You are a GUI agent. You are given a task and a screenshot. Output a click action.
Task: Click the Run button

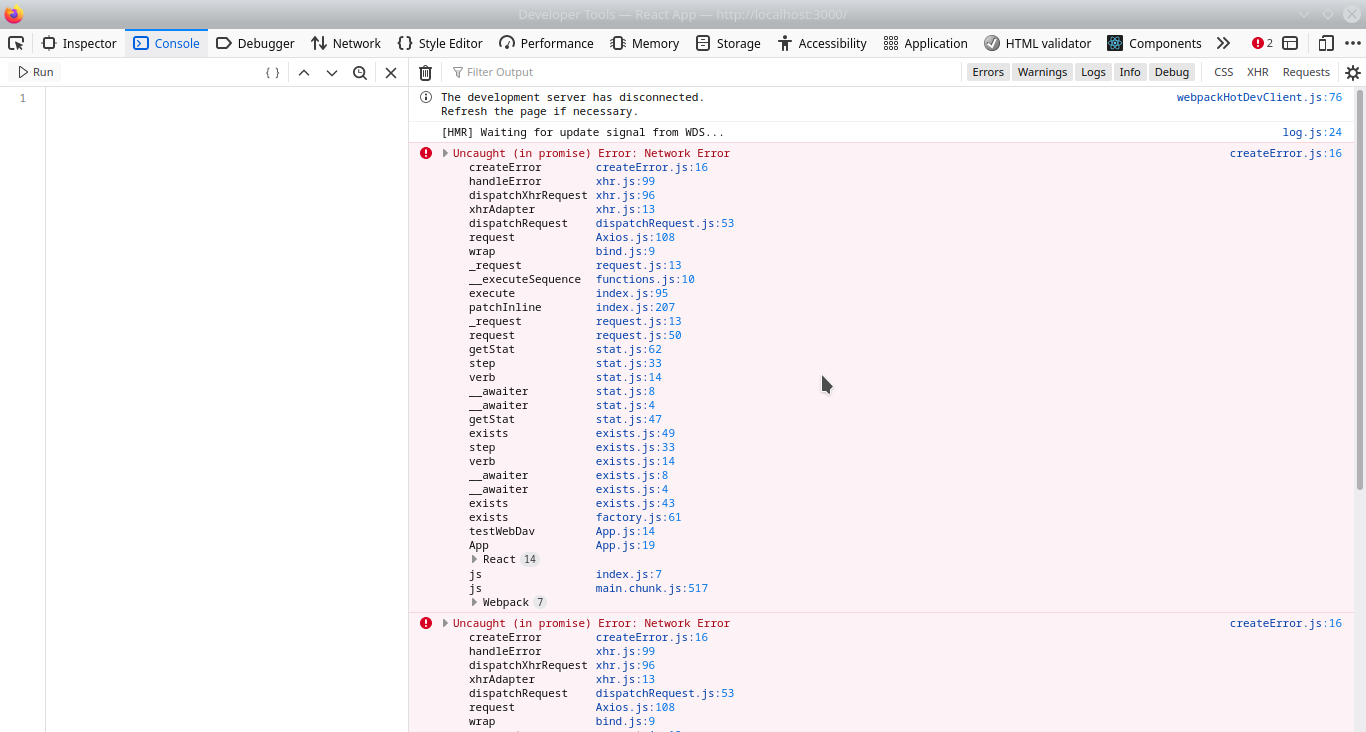click(33, 71)
